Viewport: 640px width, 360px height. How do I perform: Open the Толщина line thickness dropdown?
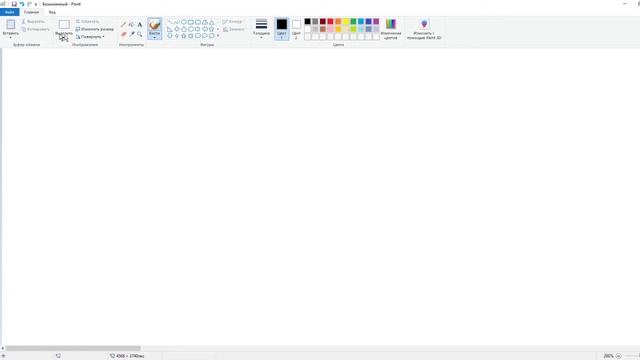tap(261, 29)
